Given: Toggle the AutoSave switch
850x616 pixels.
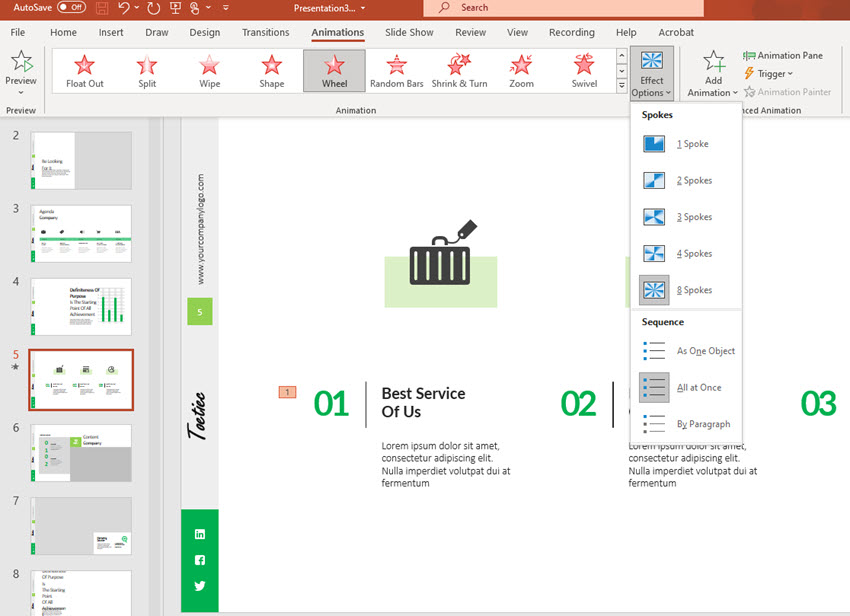Looking at the screenshot, I should coord(70,7).
